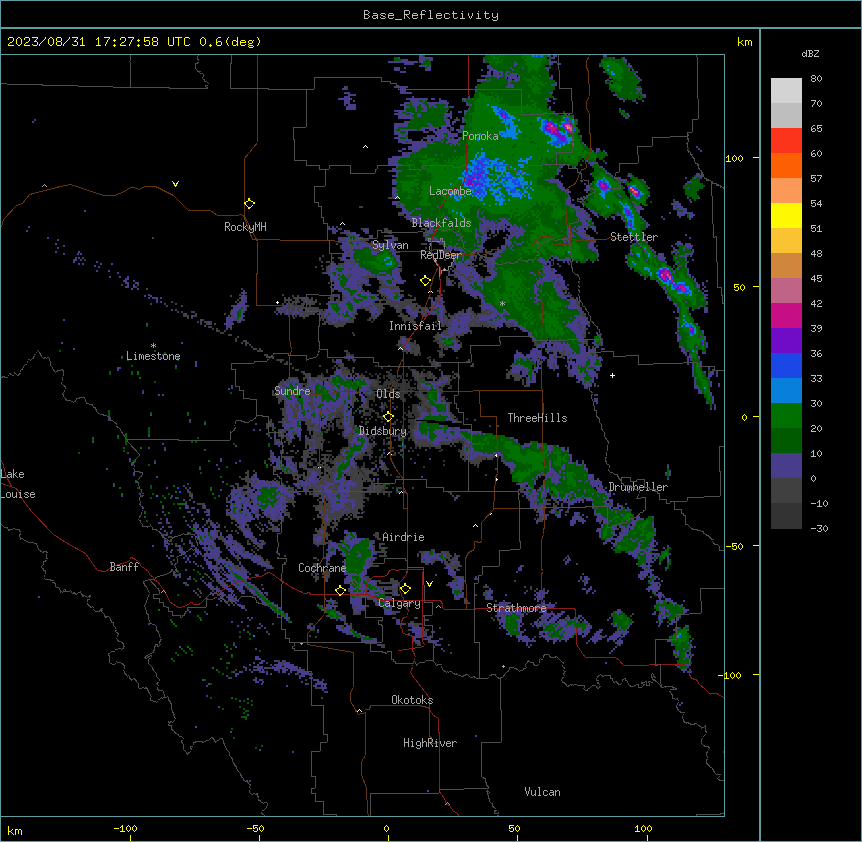Screen dimensions: 862x842
Task: Click the km label at bottom left
Action: point(15,830)
